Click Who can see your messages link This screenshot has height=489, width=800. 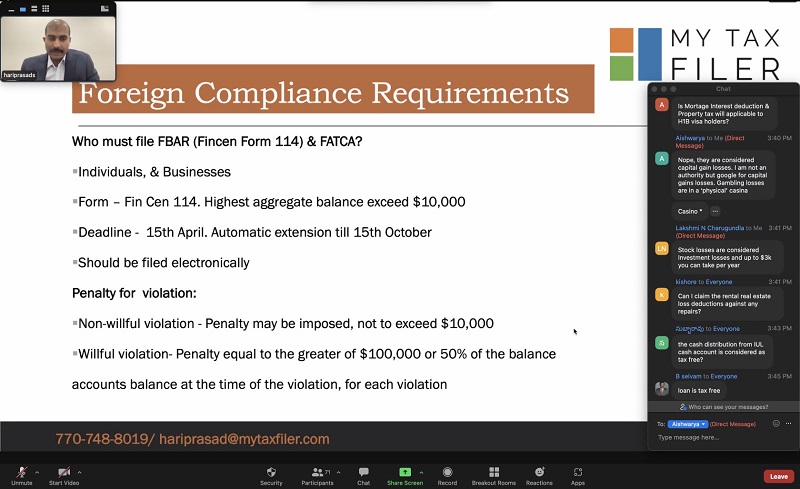tap(723, 407)
